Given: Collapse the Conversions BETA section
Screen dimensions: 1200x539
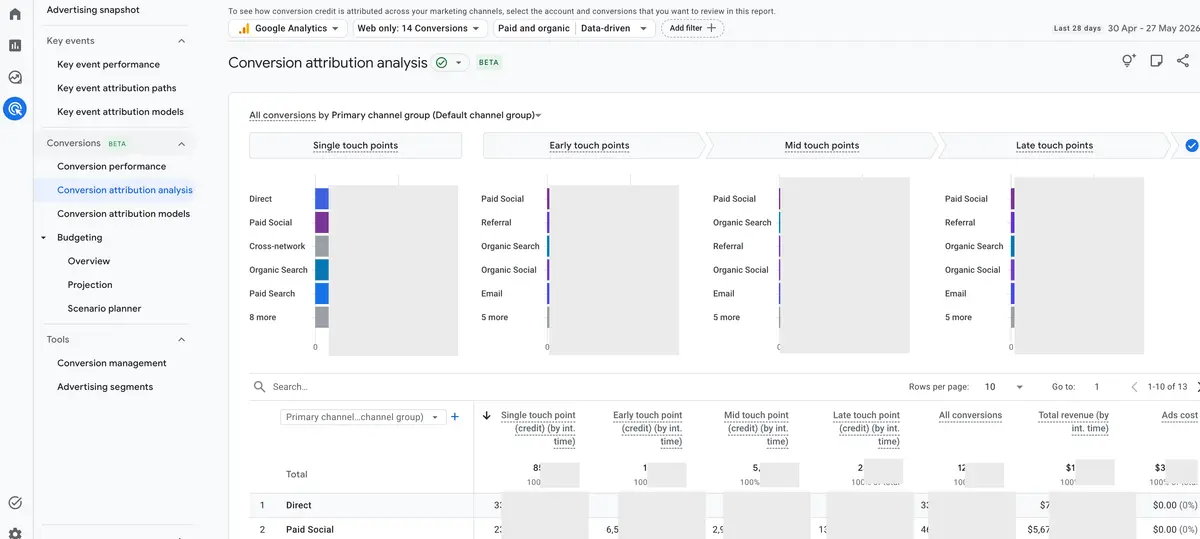Looking at the screenshot, I should point(181,143).
